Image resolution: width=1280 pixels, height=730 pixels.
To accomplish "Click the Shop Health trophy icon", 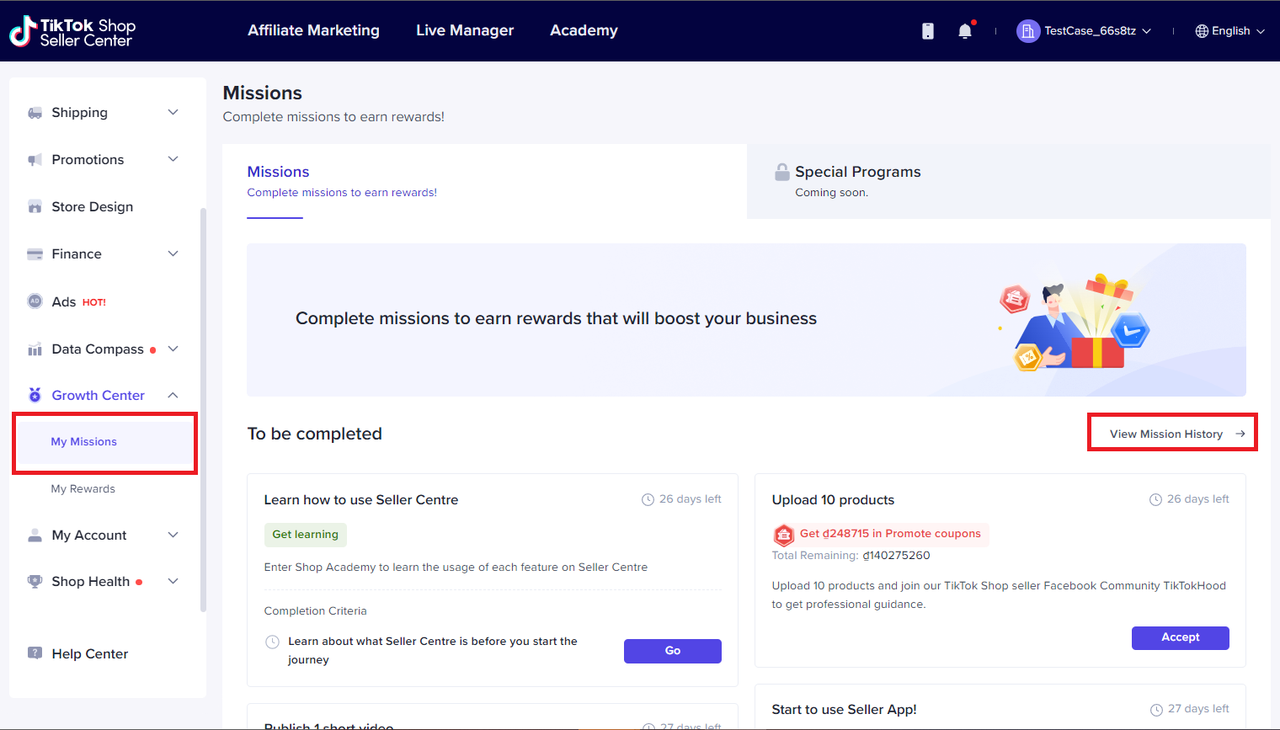I will click(35, 581).
